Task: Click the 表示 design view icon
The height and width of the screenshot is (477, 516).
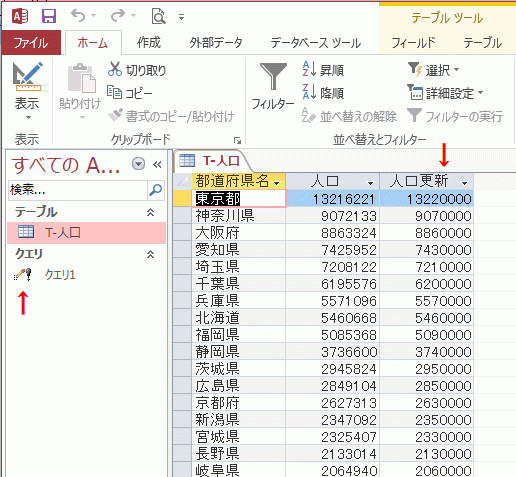Action: coord(27,77)
